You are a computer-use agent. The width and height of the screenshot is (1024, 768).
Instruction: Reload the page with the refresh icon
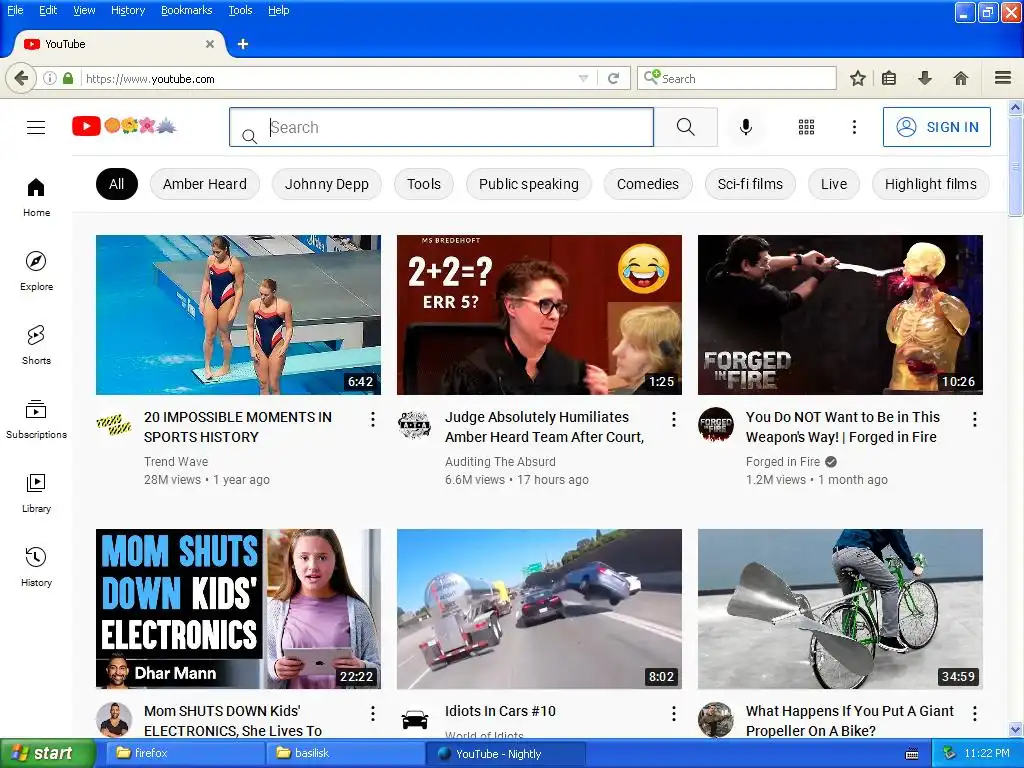point(613,78)
